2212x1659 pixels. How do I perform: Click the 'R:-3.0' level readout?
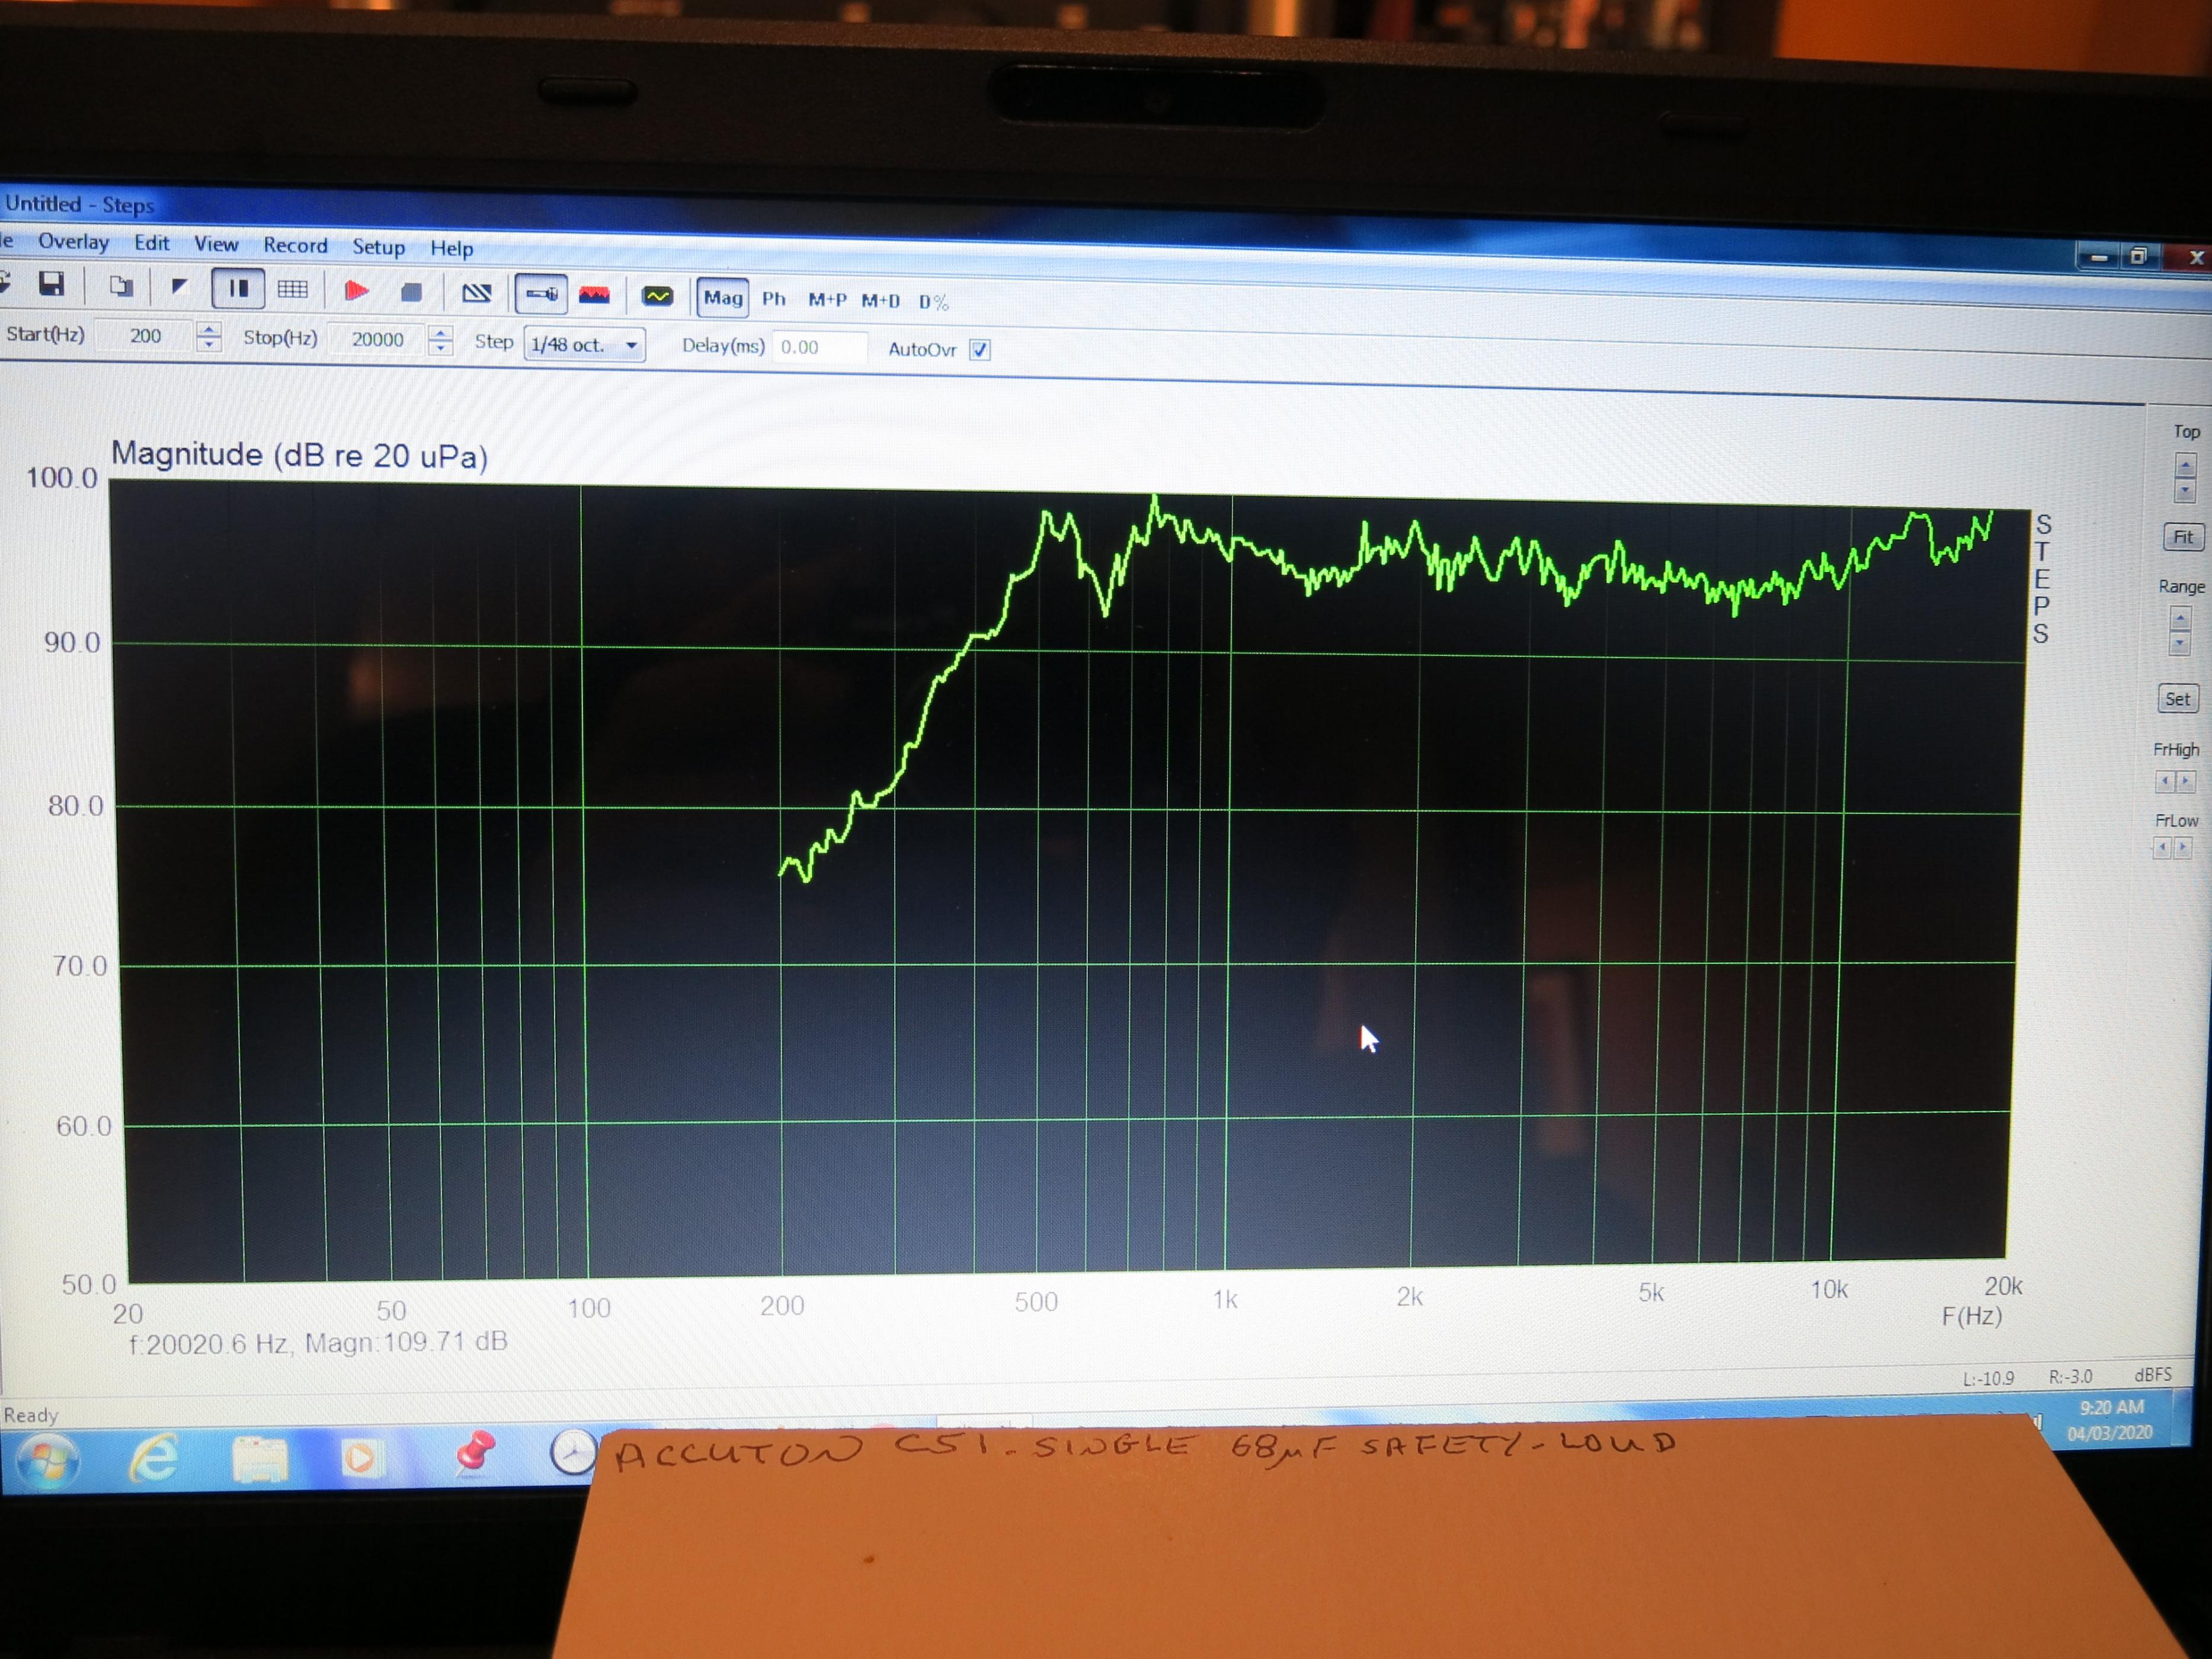2071,1377
